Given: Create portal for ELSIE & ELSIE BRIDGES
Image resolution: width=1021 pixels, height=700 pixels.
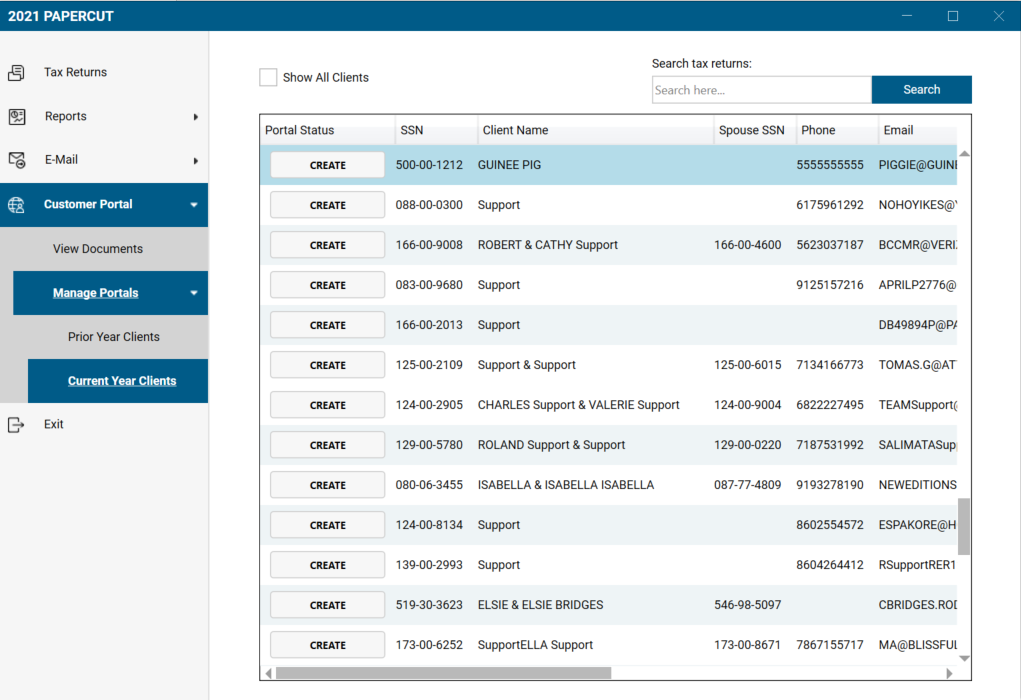Looking at the screenshot, I should [x=328, y=606].
